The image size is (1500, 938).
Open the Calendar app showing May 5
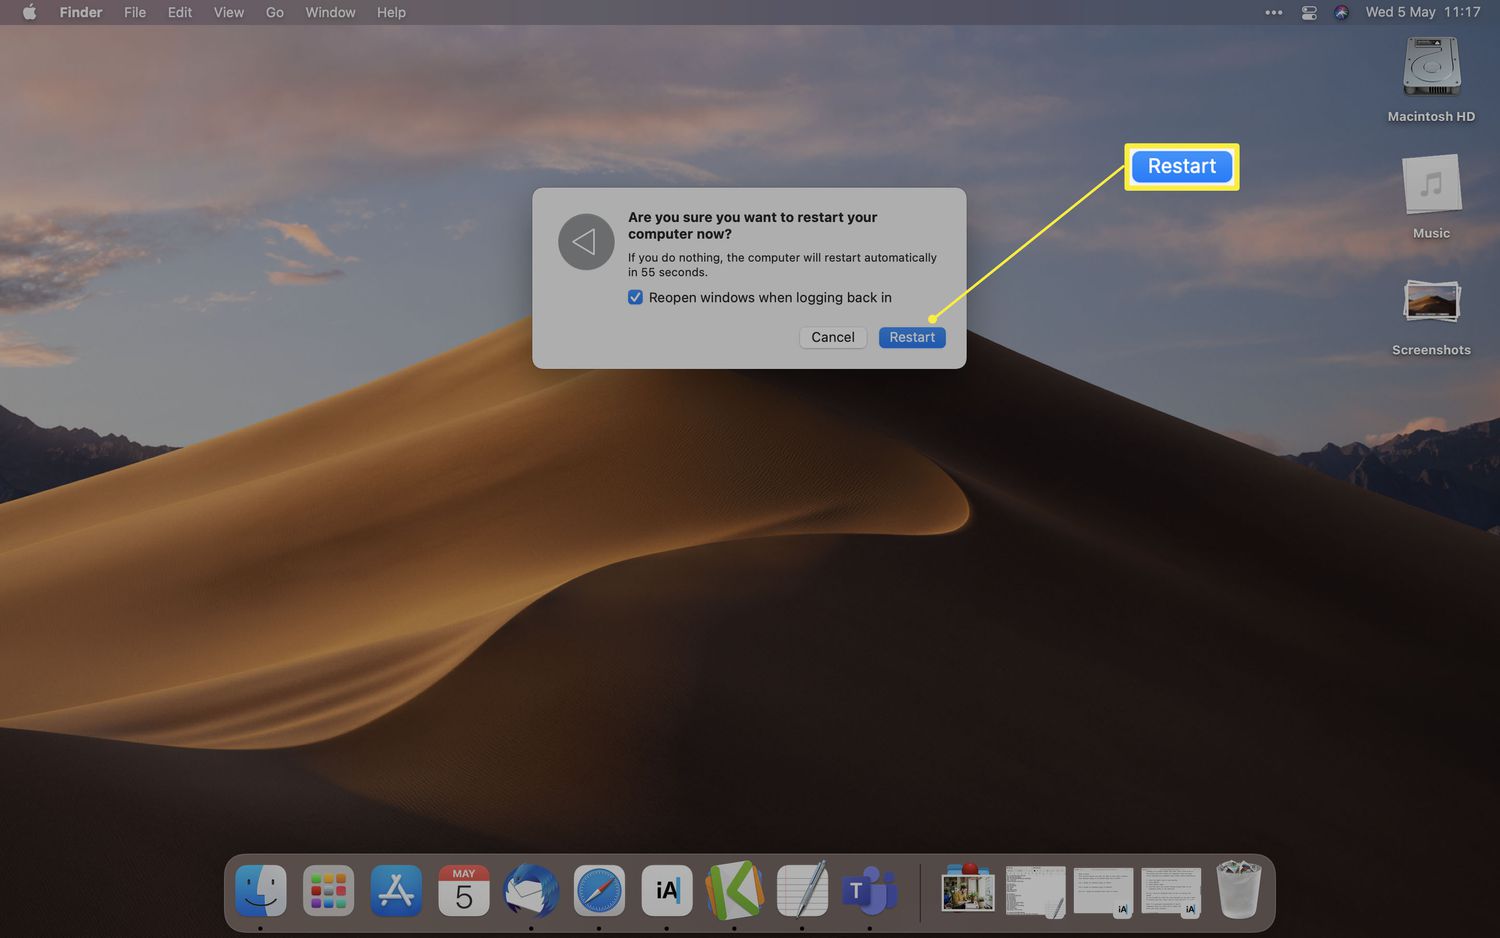[464, 890]
